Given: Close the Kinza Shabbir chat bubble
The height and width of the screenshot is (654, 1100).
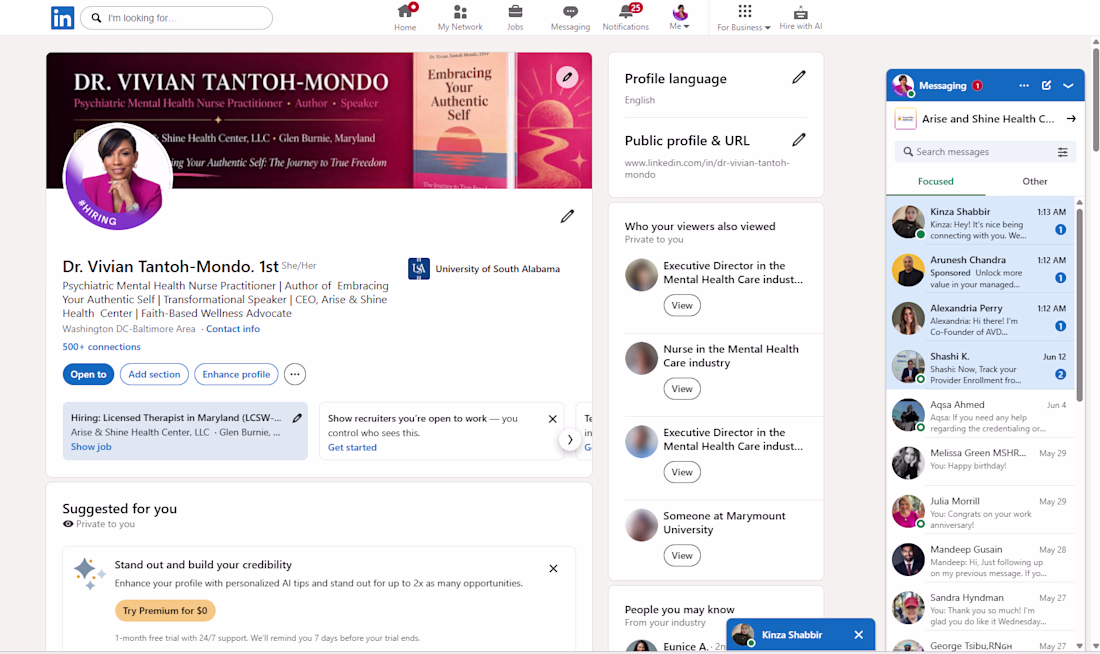Looking at the screenshot, I should point(859,634).
